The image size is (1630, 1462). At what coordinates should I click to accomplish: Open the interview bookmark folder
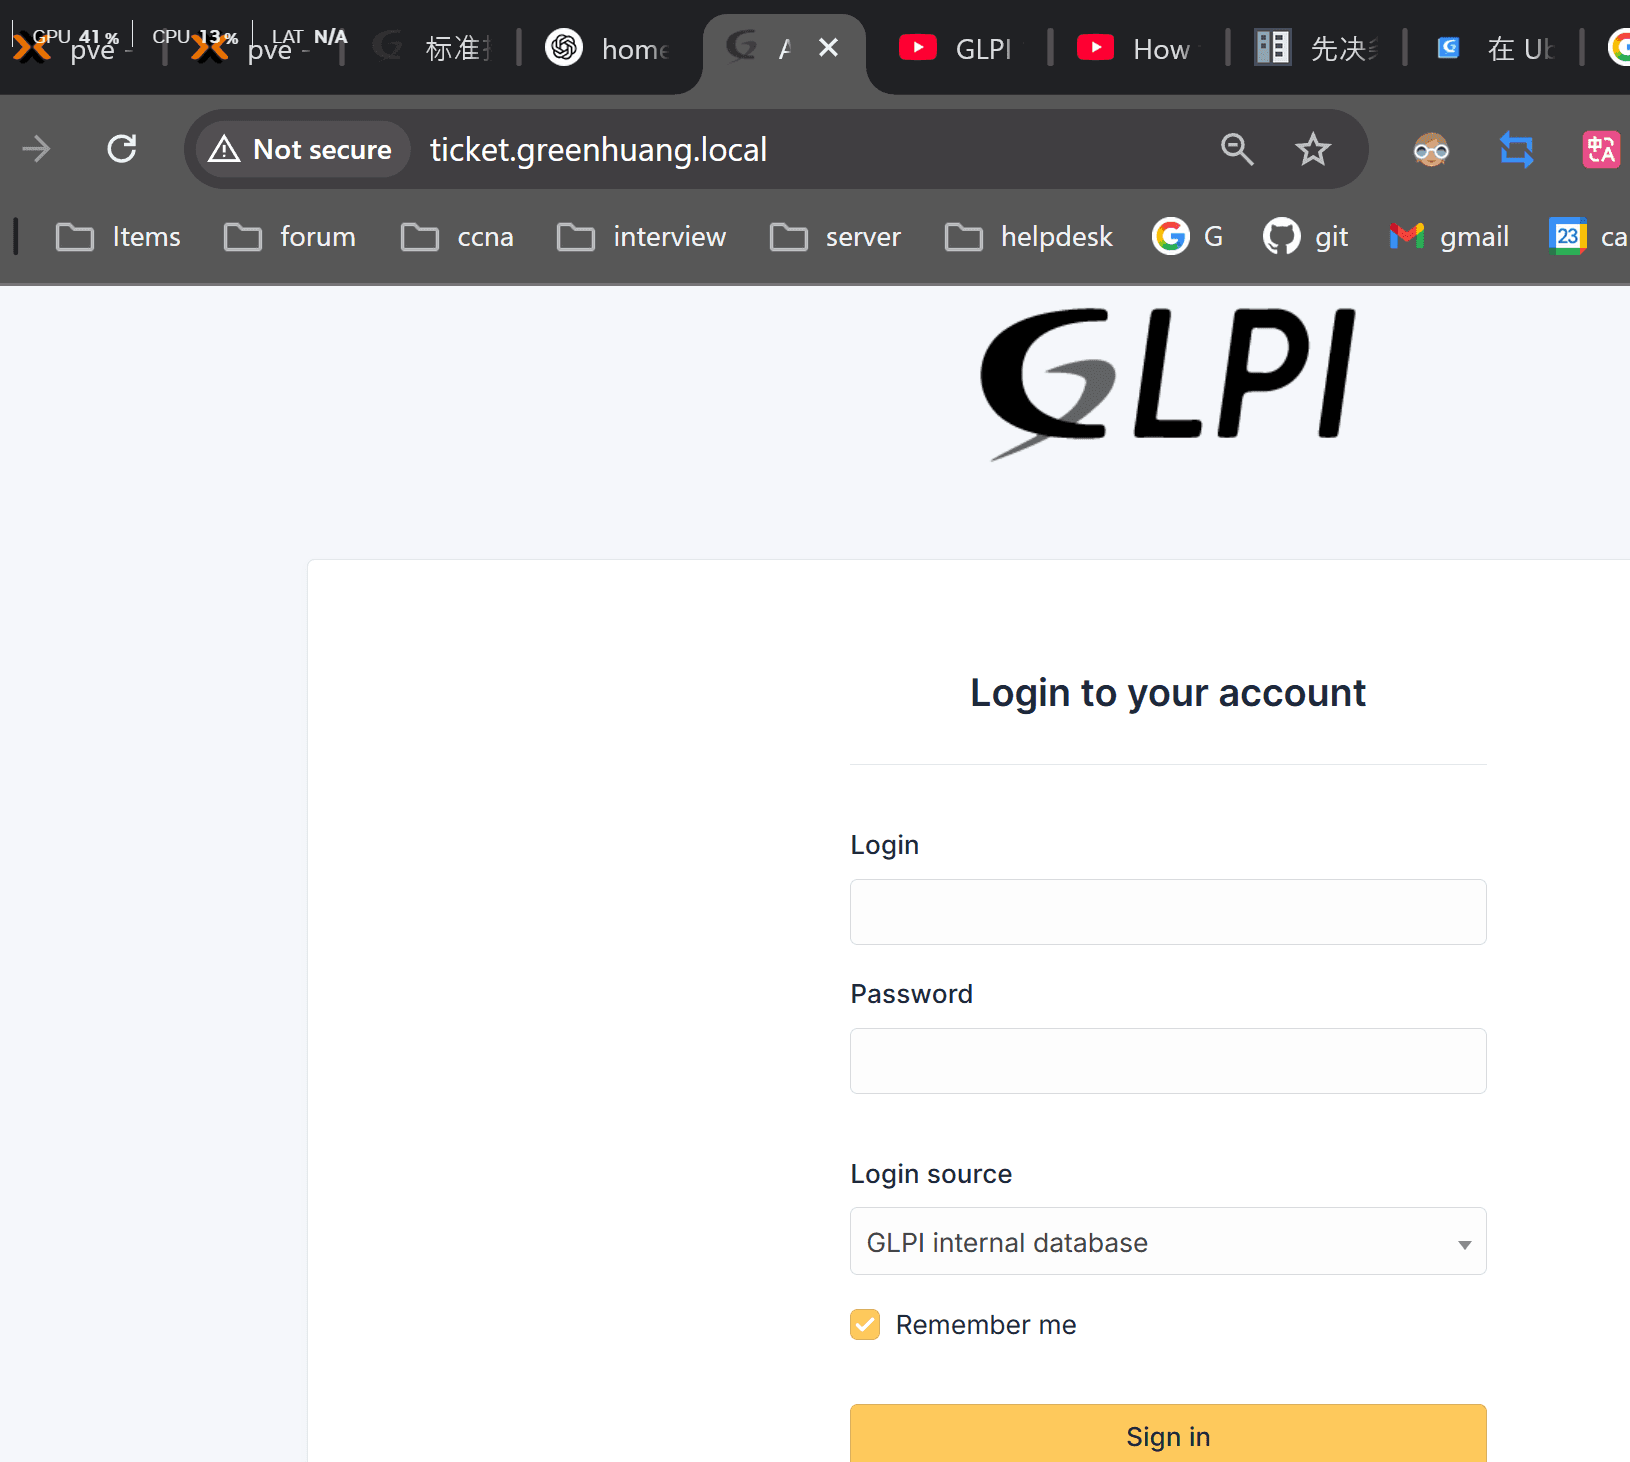(x=641, y=237)
